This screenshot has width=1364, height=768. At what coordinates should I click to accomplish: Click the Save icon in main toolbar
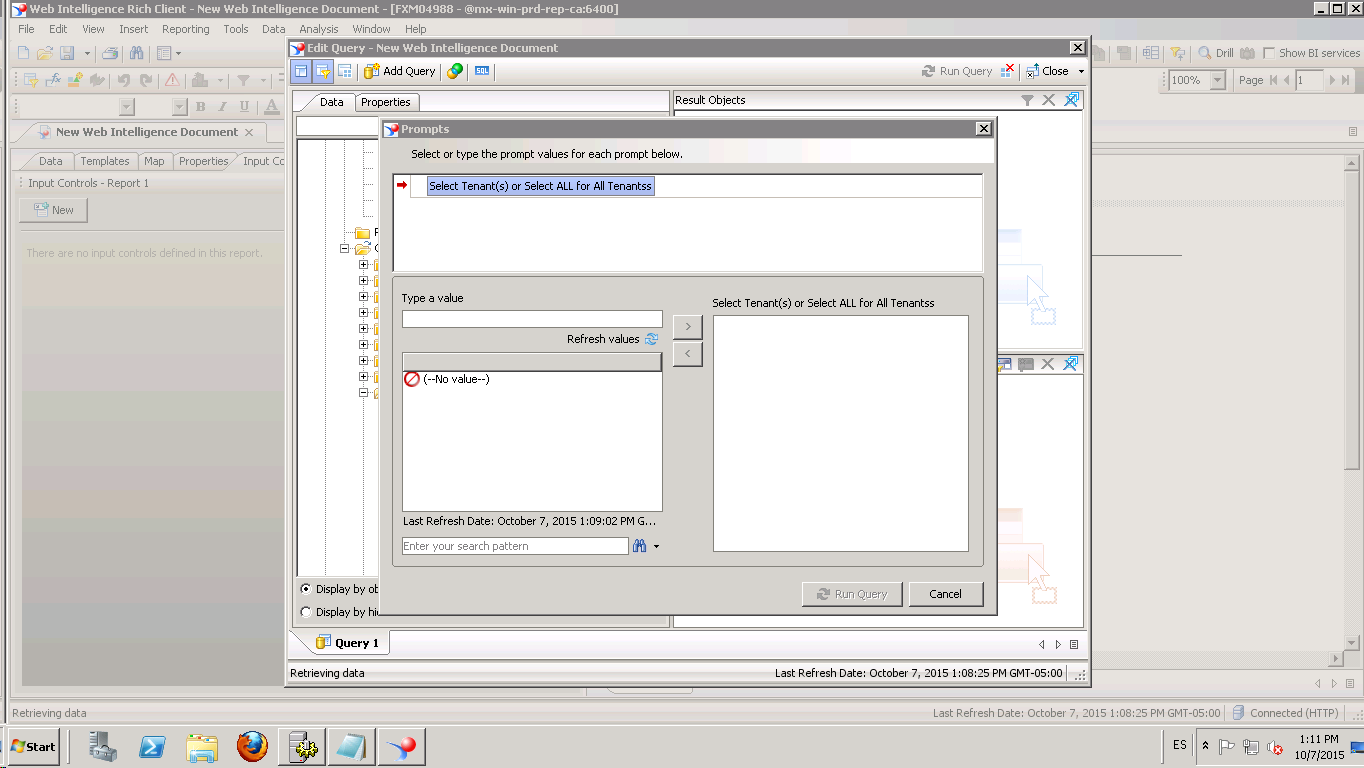pos(67,53)
